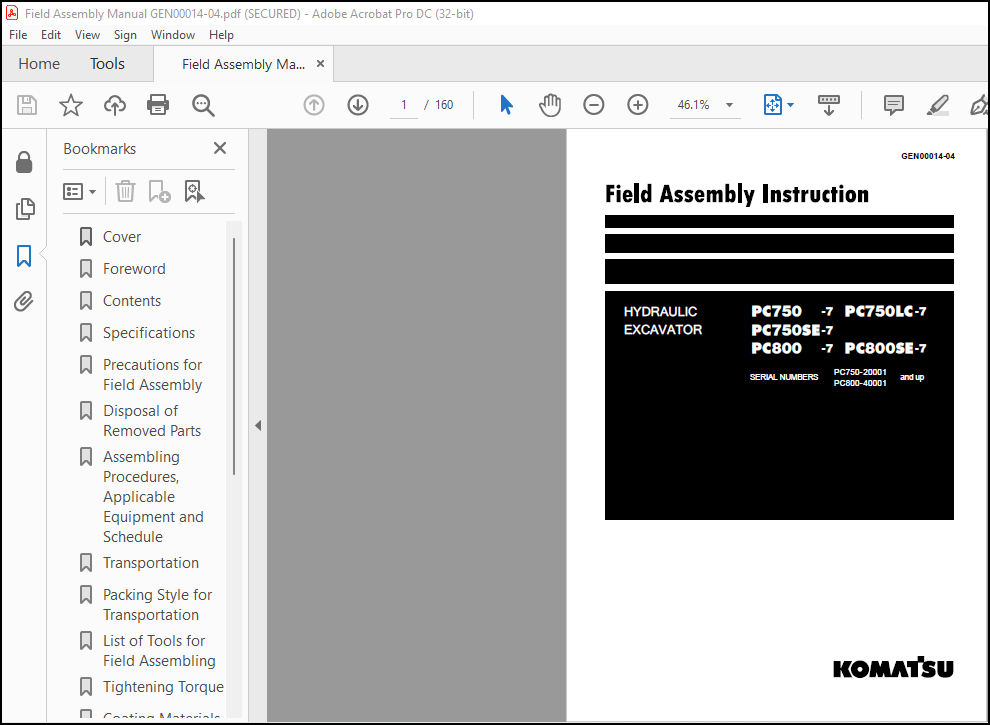Add a new bookmark icon

tap(159, 191)
